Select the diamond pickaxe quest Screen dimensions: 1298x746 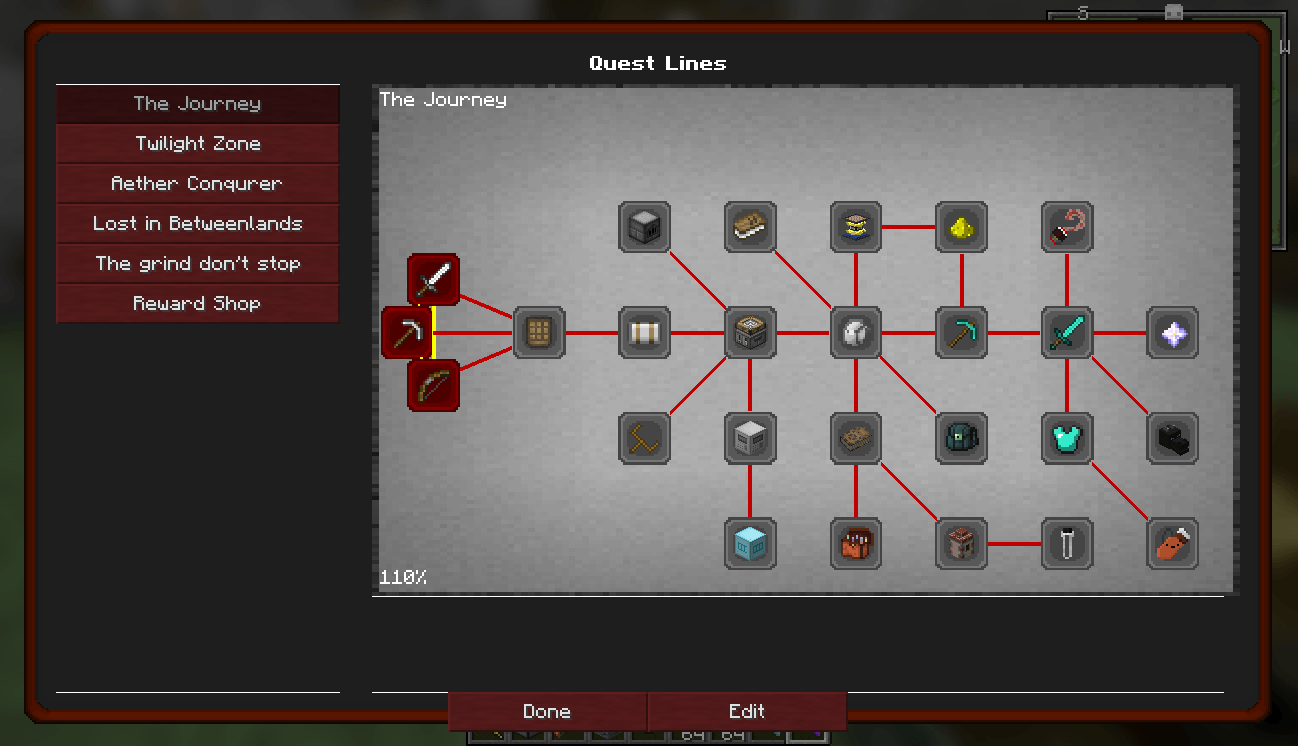point(961,332)
